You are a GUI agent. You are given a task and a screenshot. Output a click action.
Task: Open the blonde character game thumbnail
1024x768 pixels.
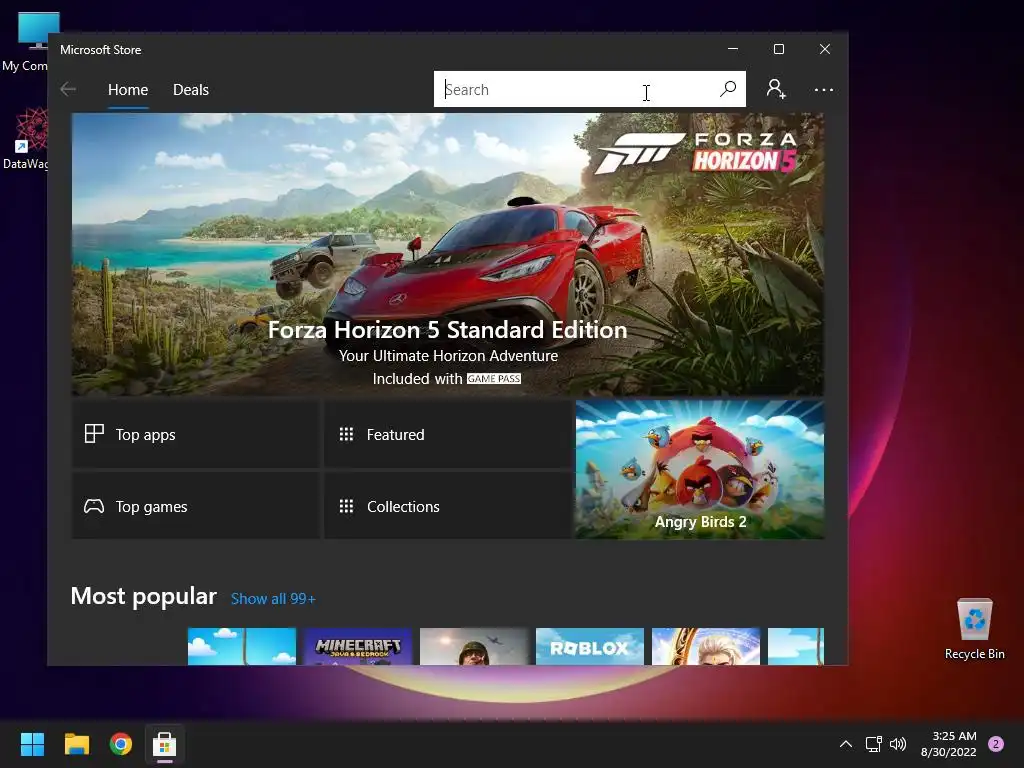coord(706,647)
